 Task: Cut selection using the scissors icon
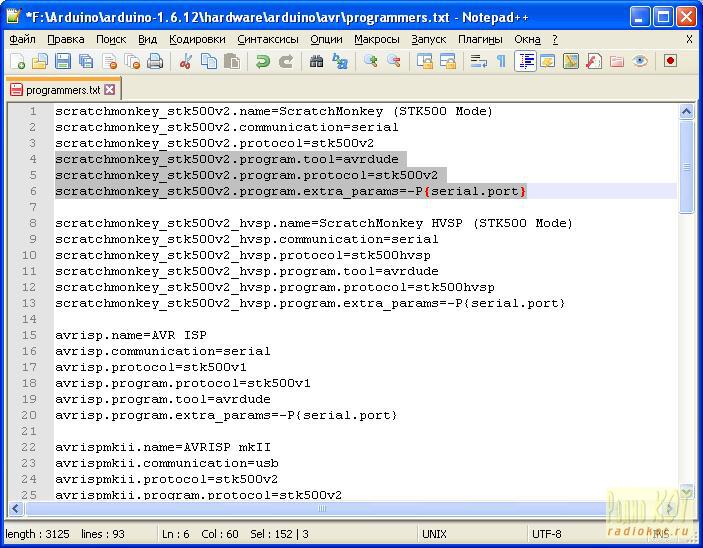click(x=186, y=61)
